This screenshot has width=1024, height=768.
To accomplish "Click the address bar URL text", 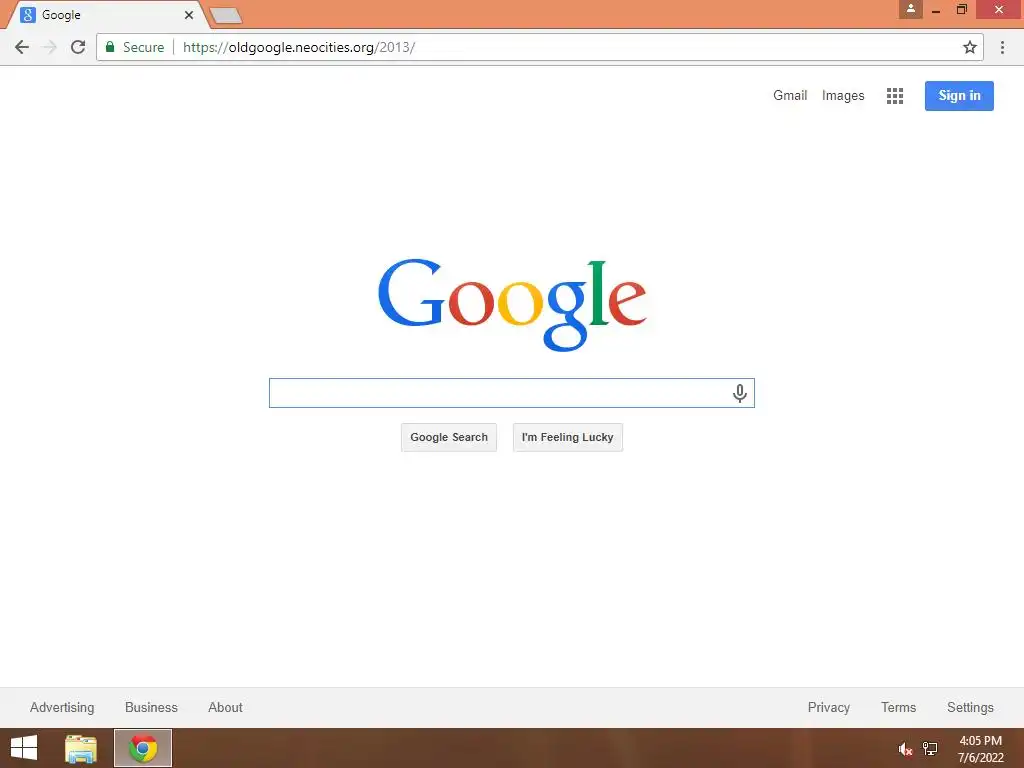I will pyautogui.click(x=298, y=47).
